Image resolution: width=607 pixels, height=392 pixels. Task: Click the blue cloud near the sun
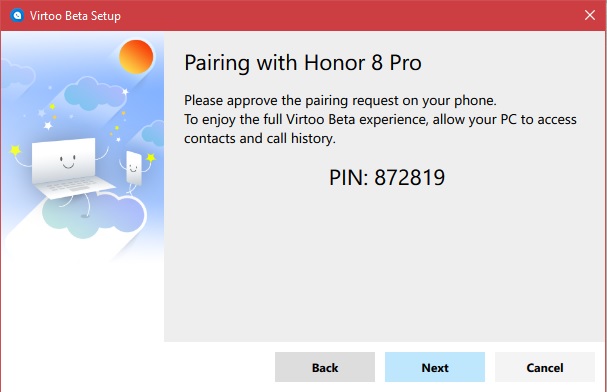click(x=94, y=94)
